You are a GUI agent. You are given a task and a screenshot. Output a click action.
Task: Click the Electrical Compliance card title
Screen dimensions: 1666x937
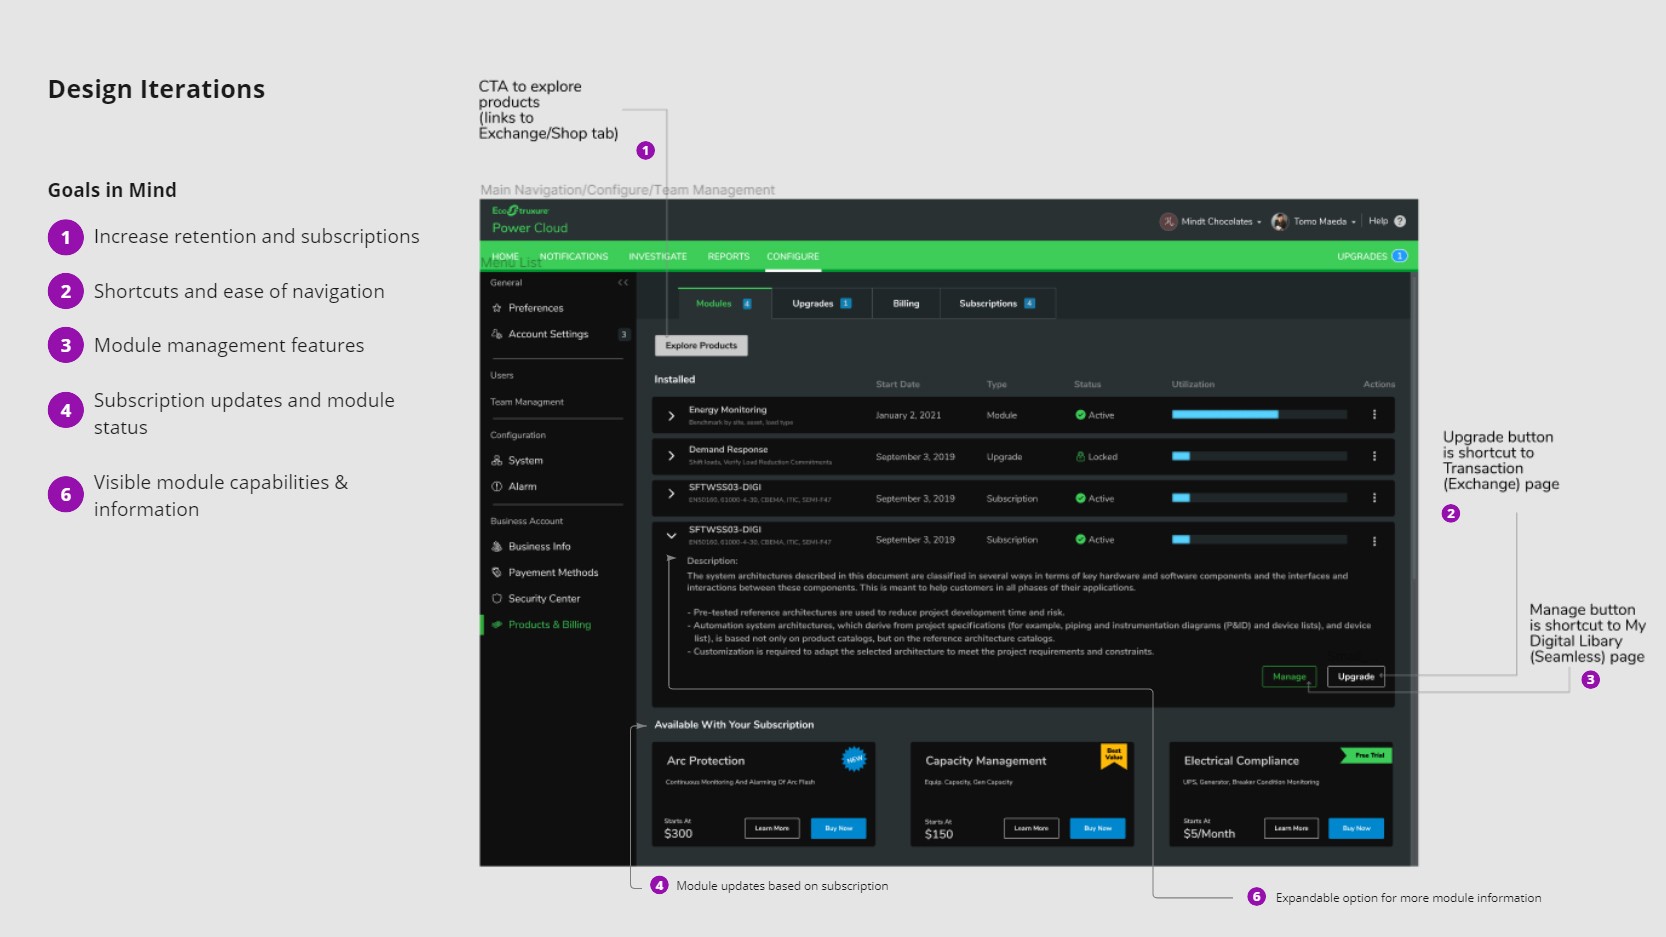(1241, 761)
